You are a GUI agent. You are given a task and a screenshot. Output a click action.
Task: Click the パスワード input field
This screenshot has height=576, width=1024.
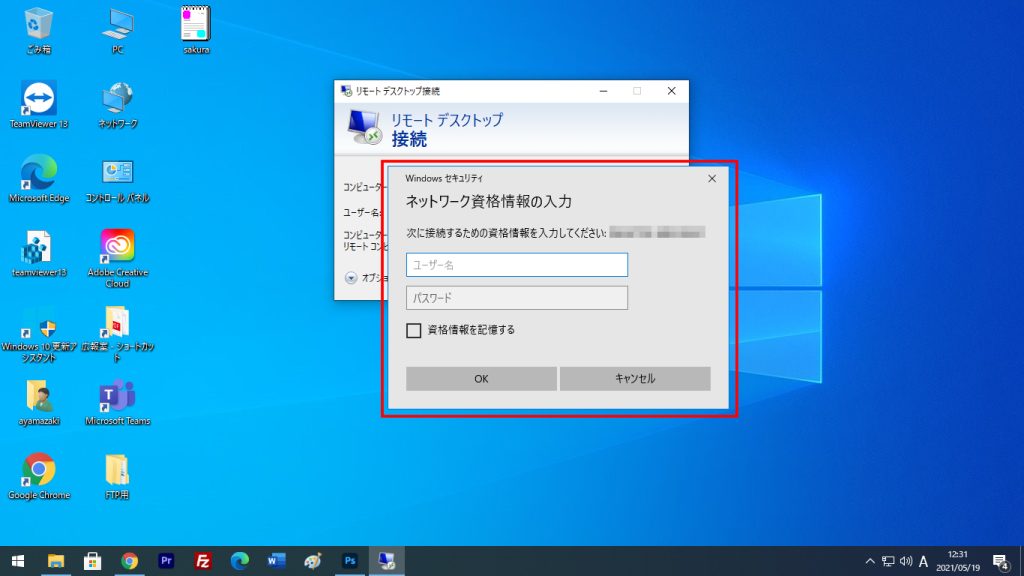(x=516, y=298)
